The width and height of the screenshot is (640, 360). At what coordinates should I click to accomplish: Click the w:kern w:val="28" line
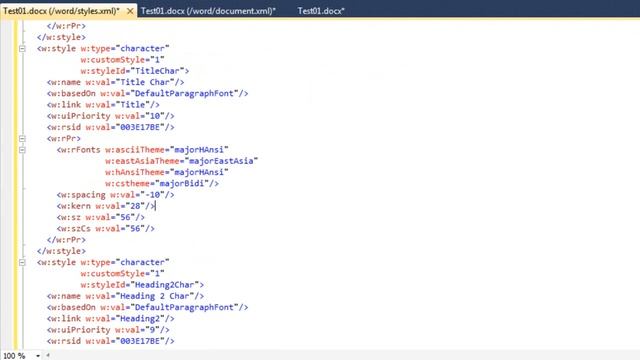[106, 206]
